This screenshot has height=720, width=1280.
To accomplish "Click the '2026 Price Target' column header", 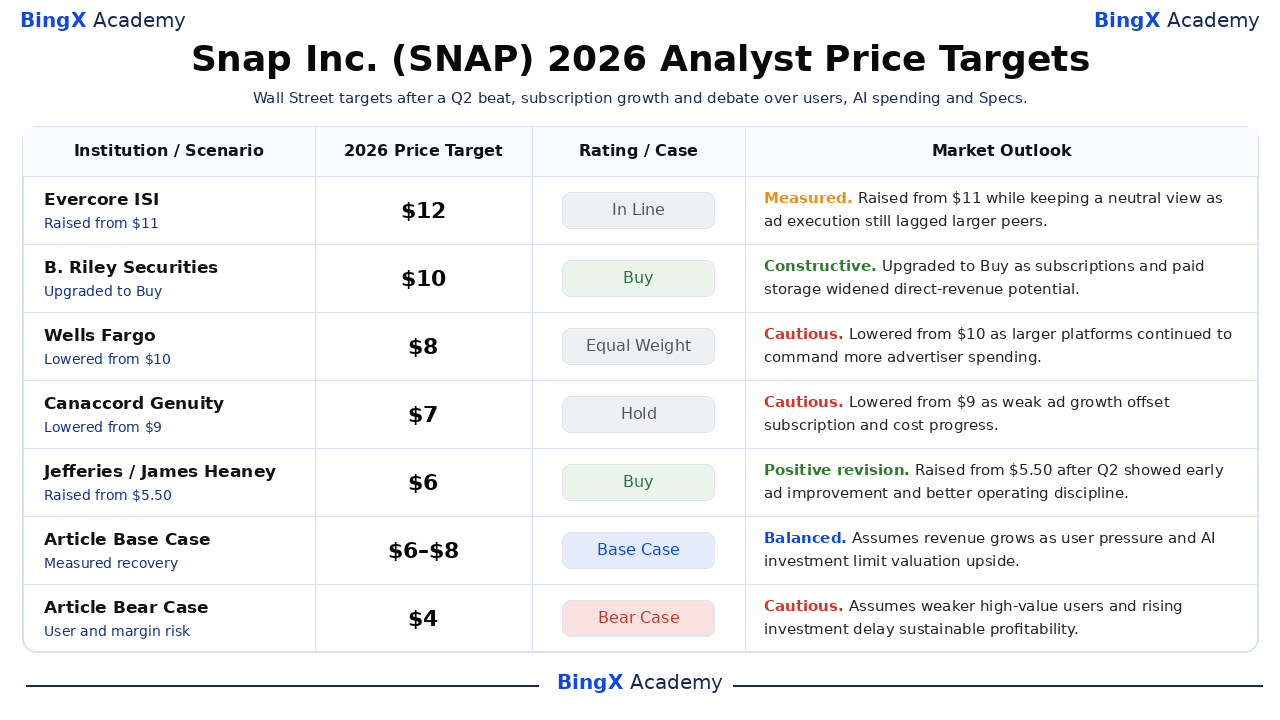I will (423, 151).
